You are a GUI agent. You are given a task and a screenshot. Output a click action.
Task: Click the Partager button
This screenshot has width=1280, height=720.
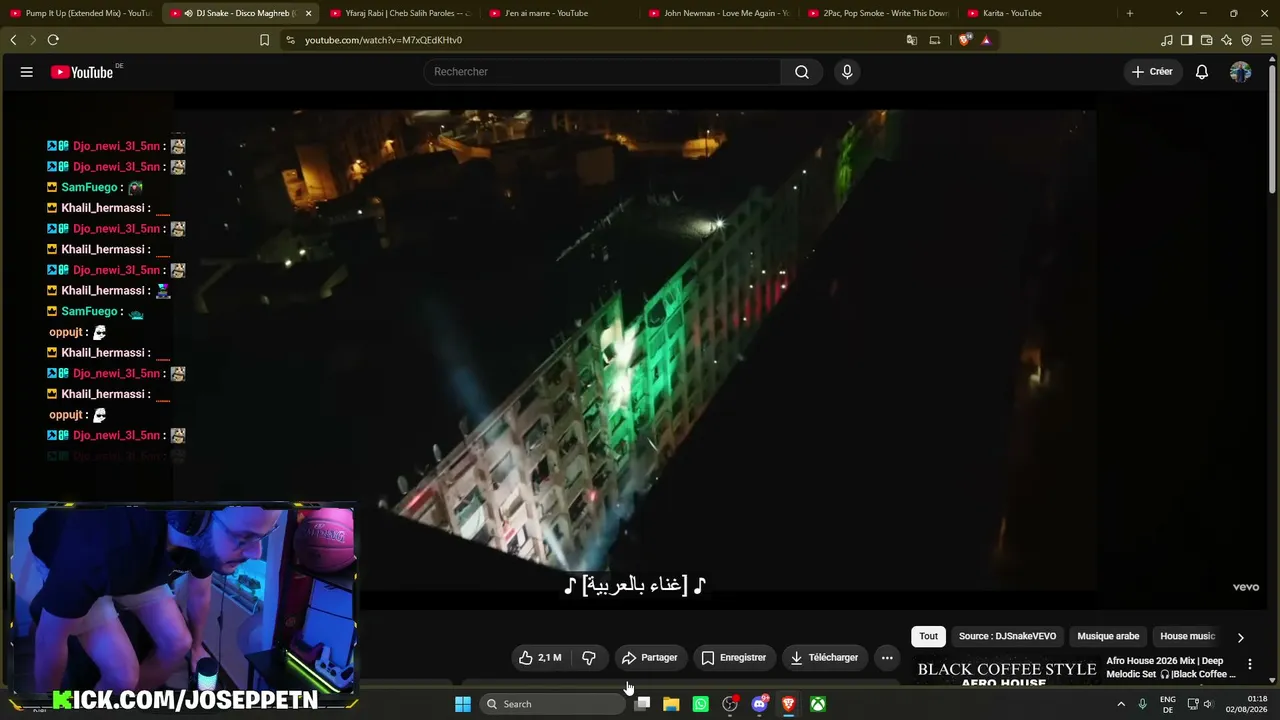(x=650, y=658)
